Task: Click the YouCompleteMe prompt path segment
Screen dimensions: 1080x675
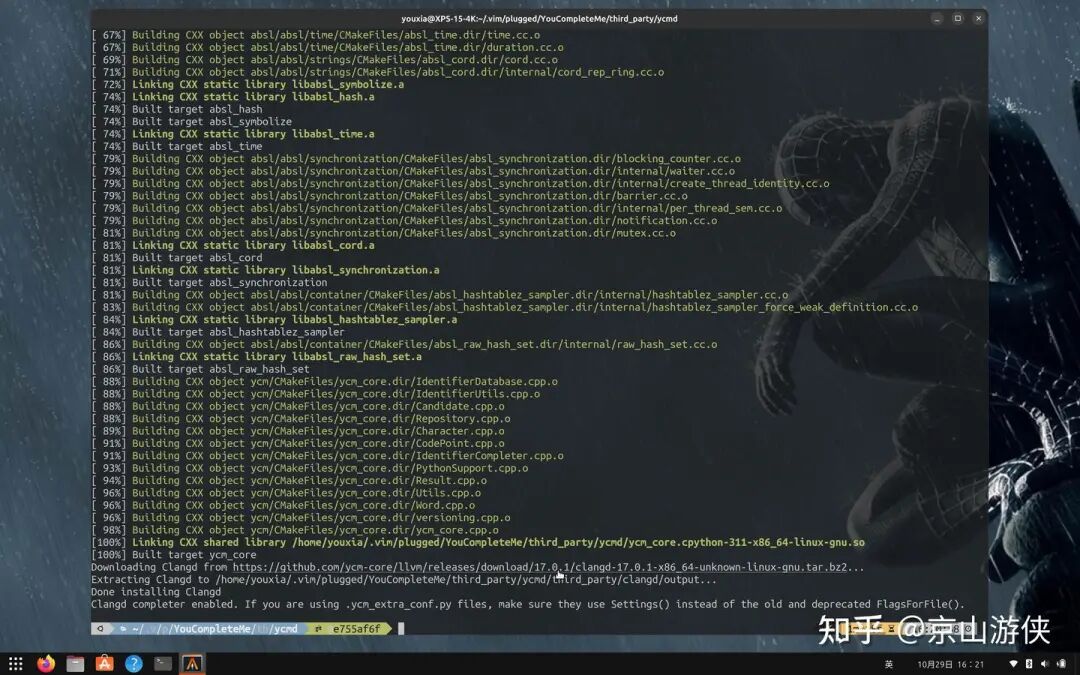Action: pyautogui.click(x=214, y=629)
